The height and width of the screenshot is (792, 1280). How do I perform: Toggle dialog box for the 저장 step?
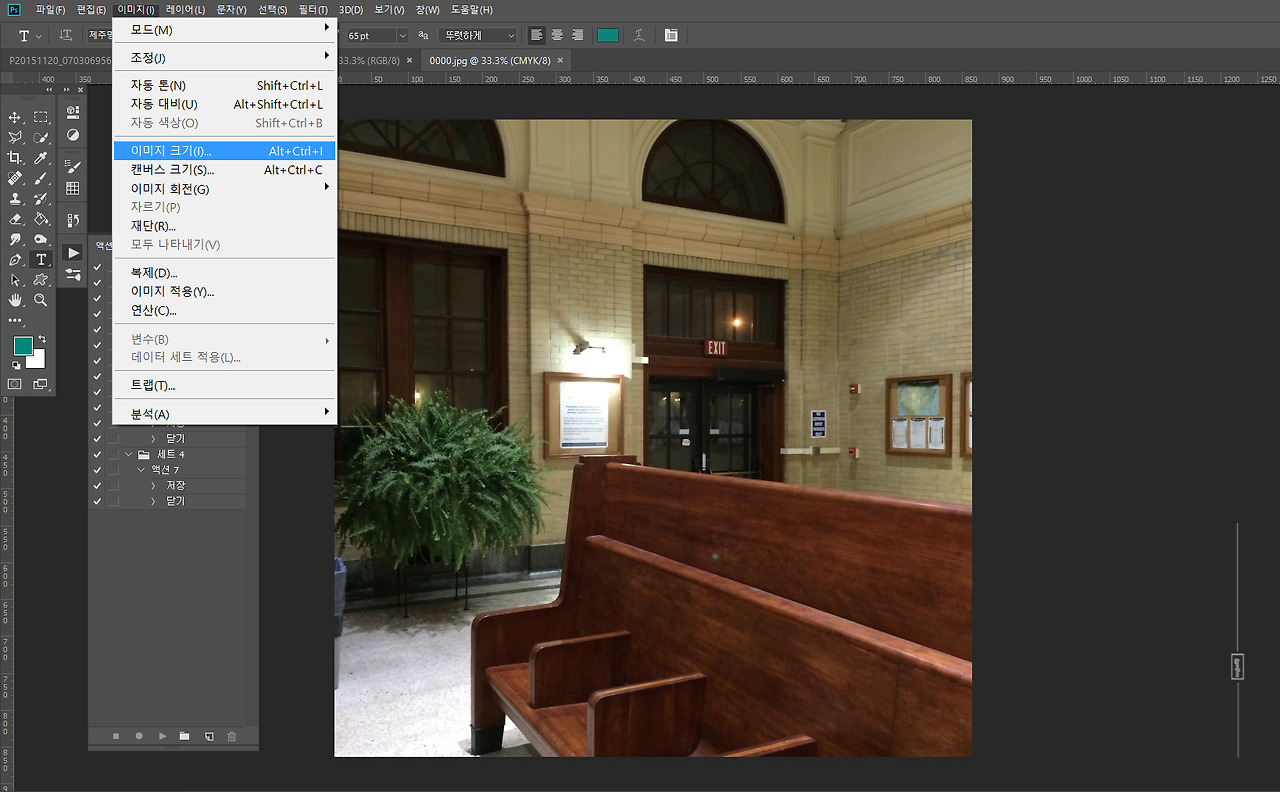coord(113,485)
